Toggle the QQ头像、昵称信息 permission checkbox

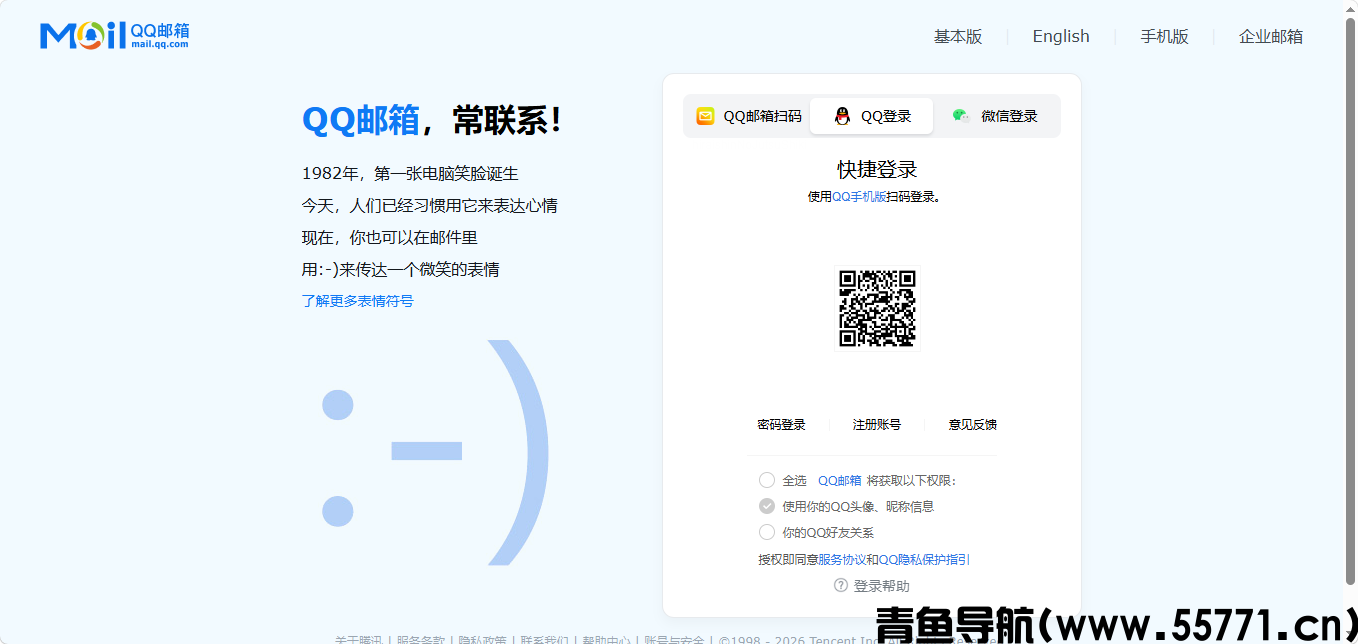pyautogui.click(x=767, y=506)
